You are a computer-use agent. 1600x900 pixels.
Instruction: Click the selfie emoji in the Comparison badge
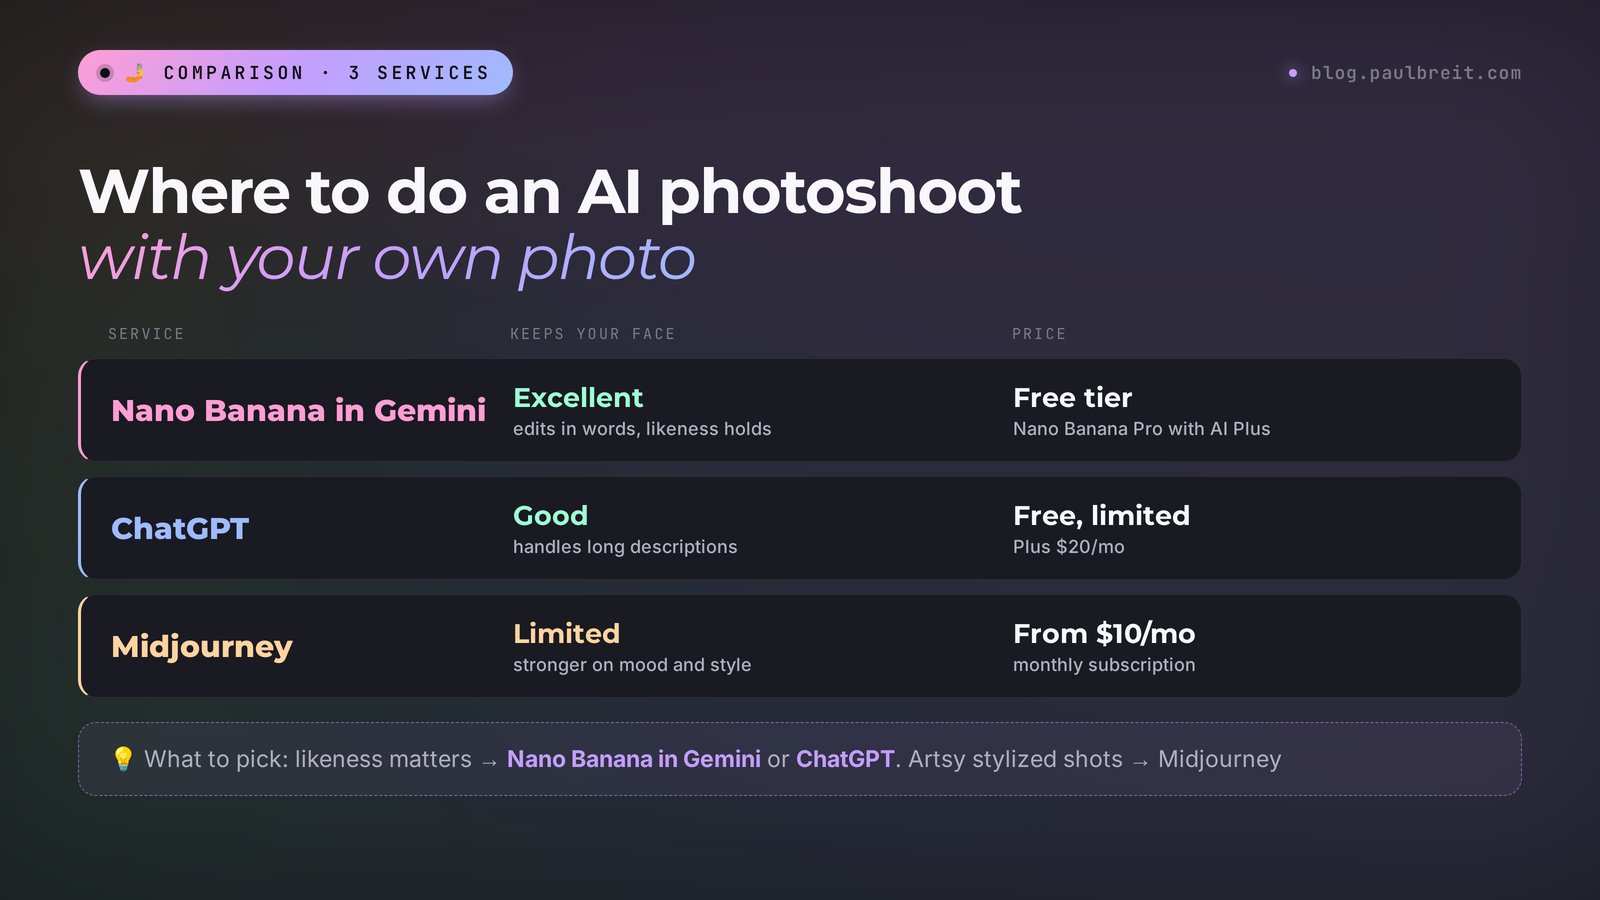[135, 73]
